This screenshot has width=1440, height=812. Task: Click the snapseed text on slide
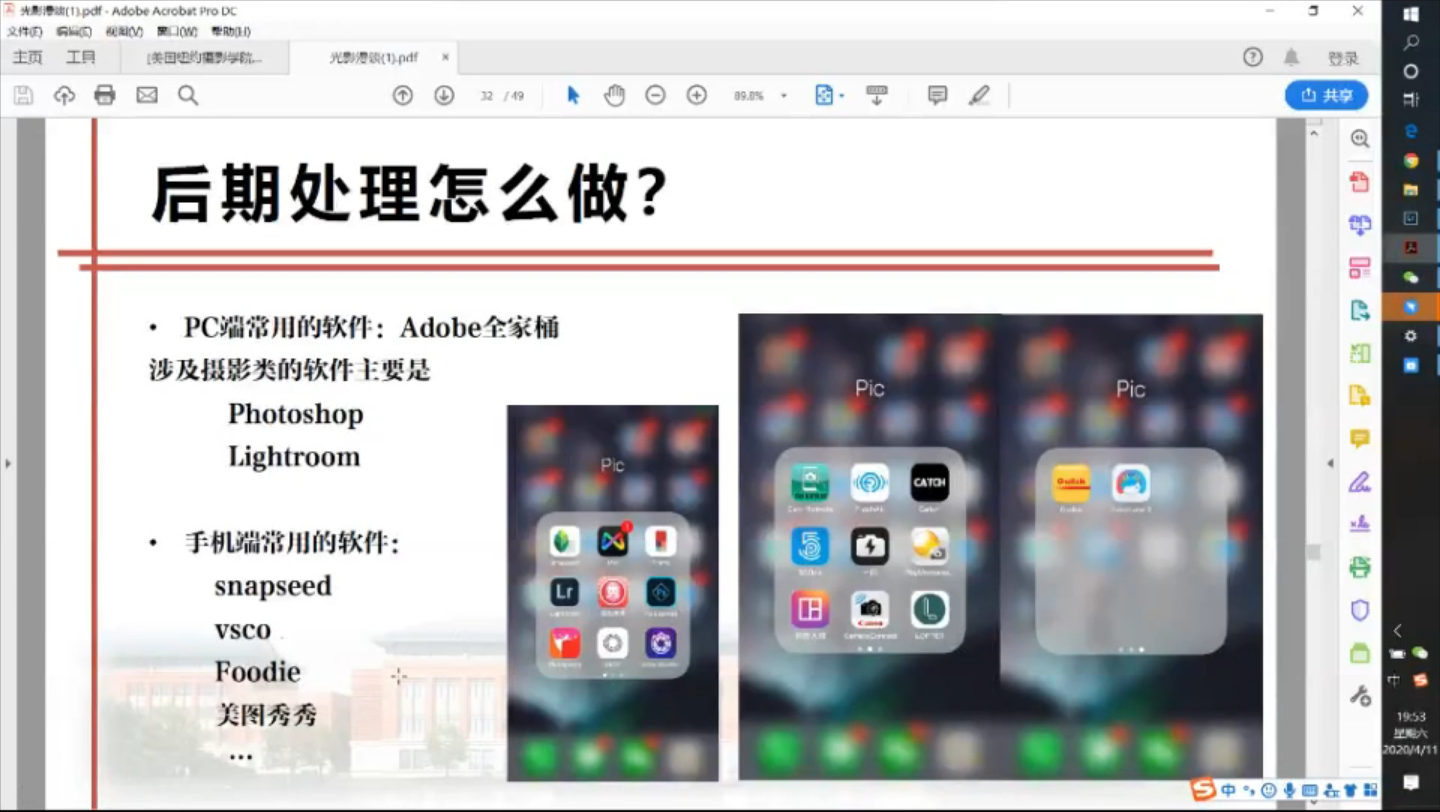click(273, 586)
